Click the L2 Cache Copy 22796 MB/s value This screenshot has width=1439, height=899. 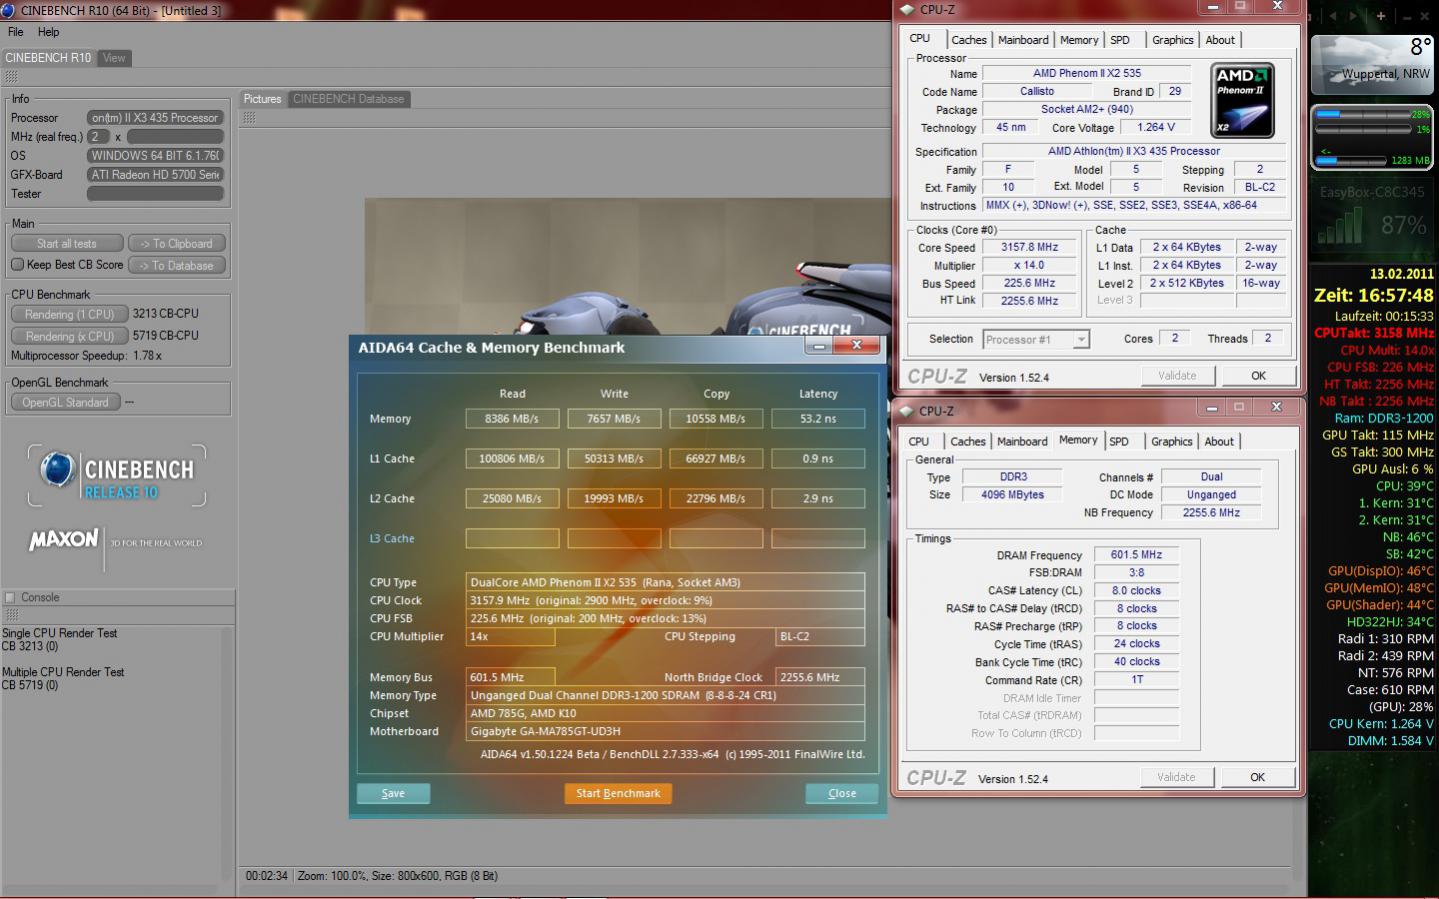[x=716, y=498]
